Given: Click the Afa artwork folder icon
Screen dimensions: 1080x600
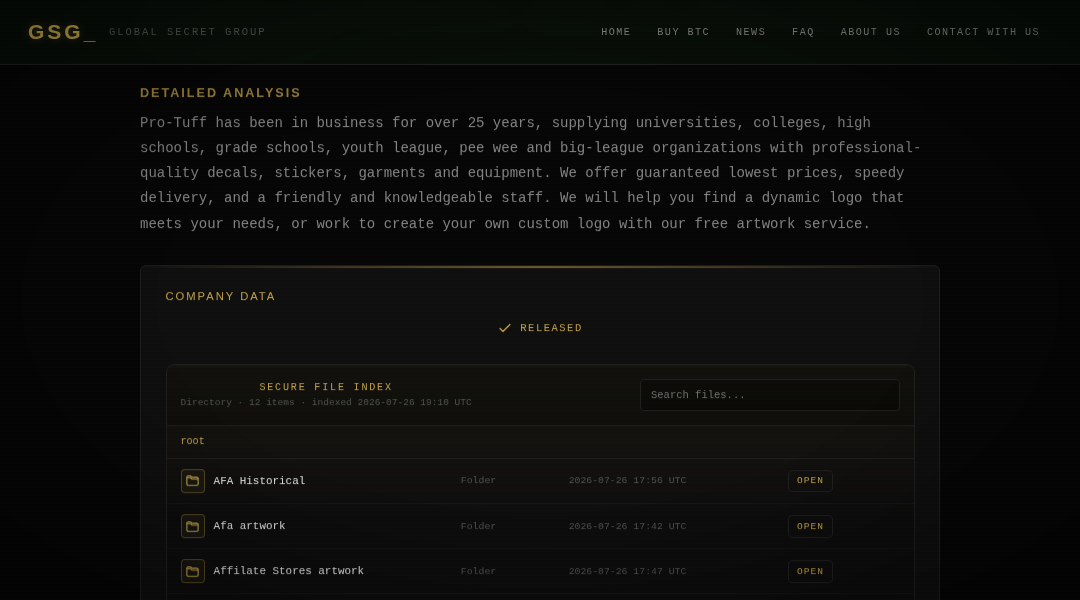Looking at the screenshot, I should click(193, 526).
